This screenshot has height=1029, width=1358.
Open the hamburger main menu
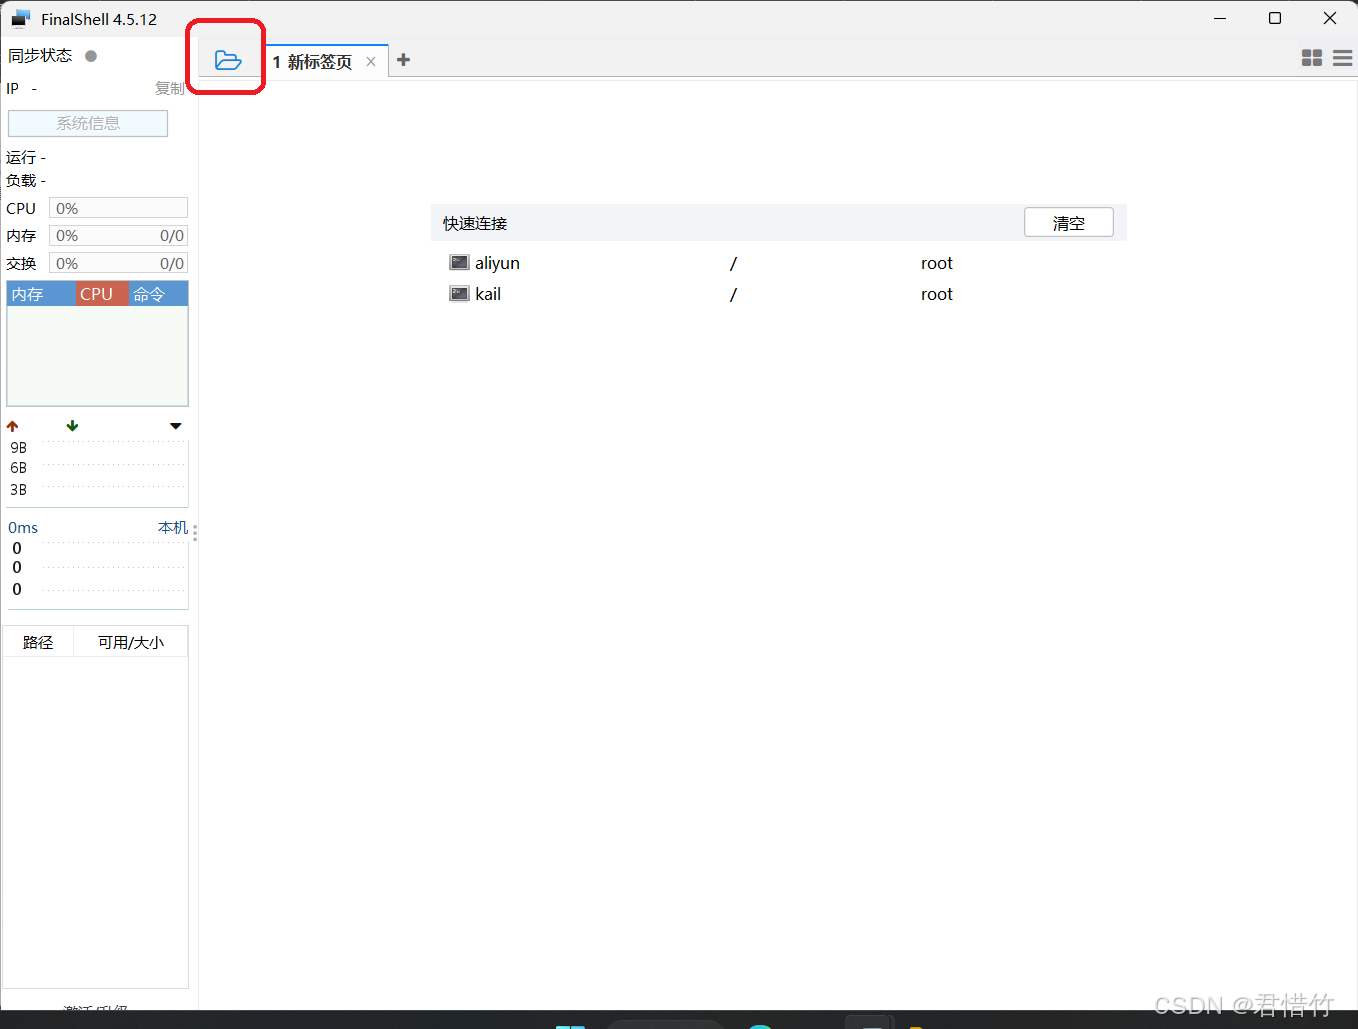[x=1343, y=58]
